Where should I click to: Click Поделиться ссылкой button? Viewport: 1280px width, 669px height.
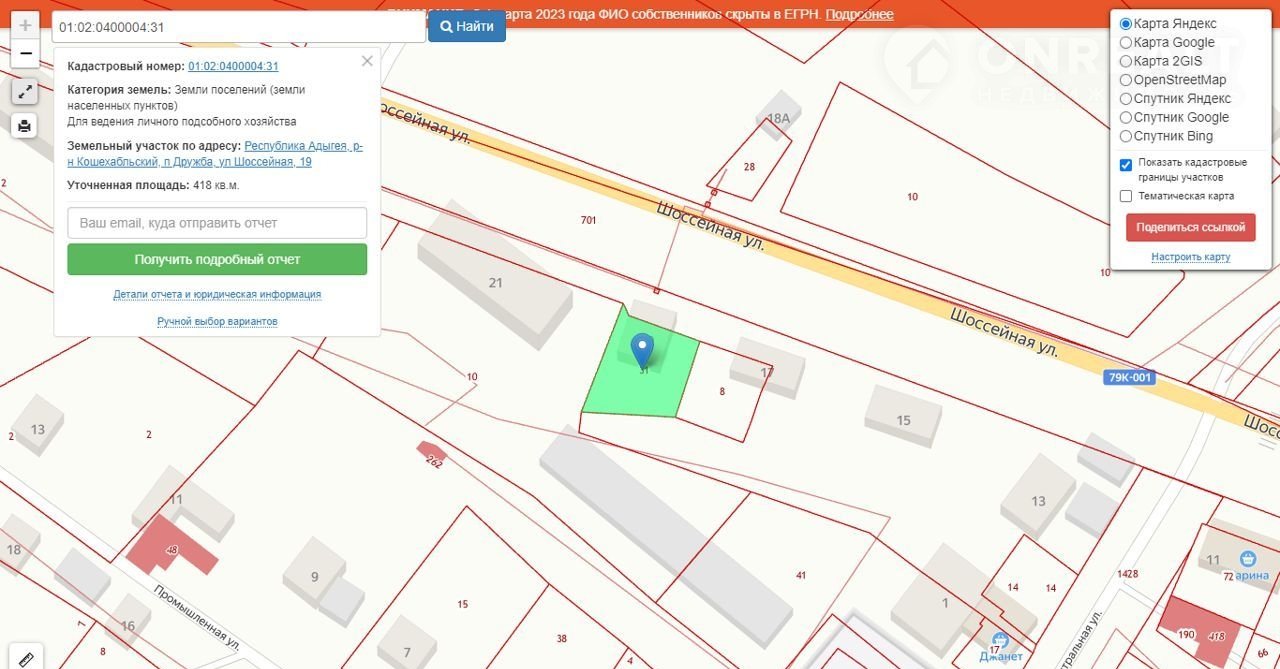pyautogui.click(x=1190, y=227)
